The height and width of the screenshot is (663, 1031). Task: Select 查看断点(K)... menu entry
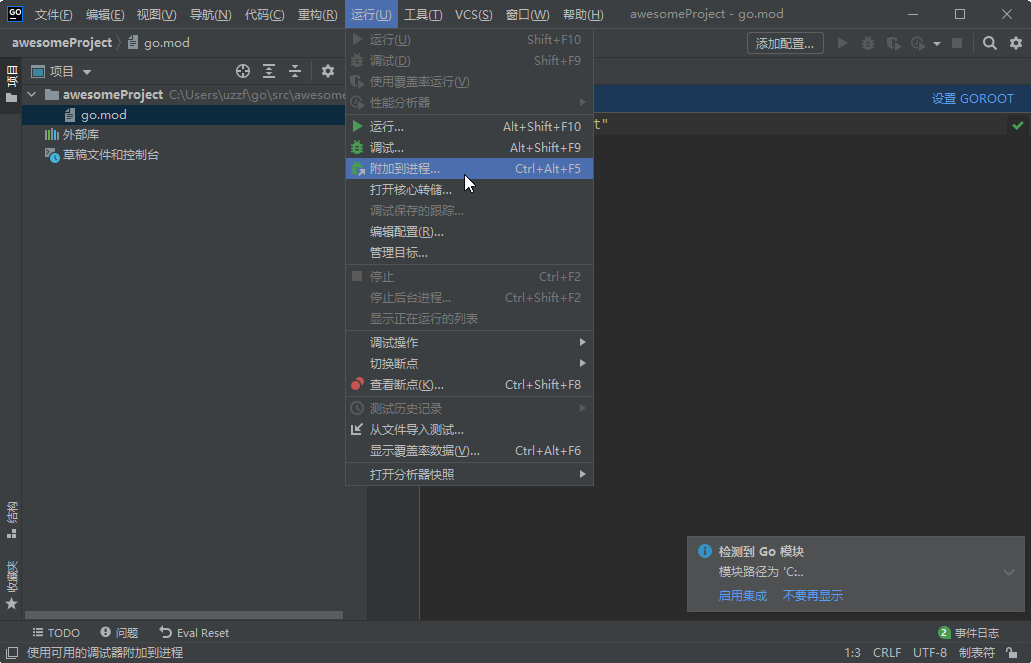point(469,384)
